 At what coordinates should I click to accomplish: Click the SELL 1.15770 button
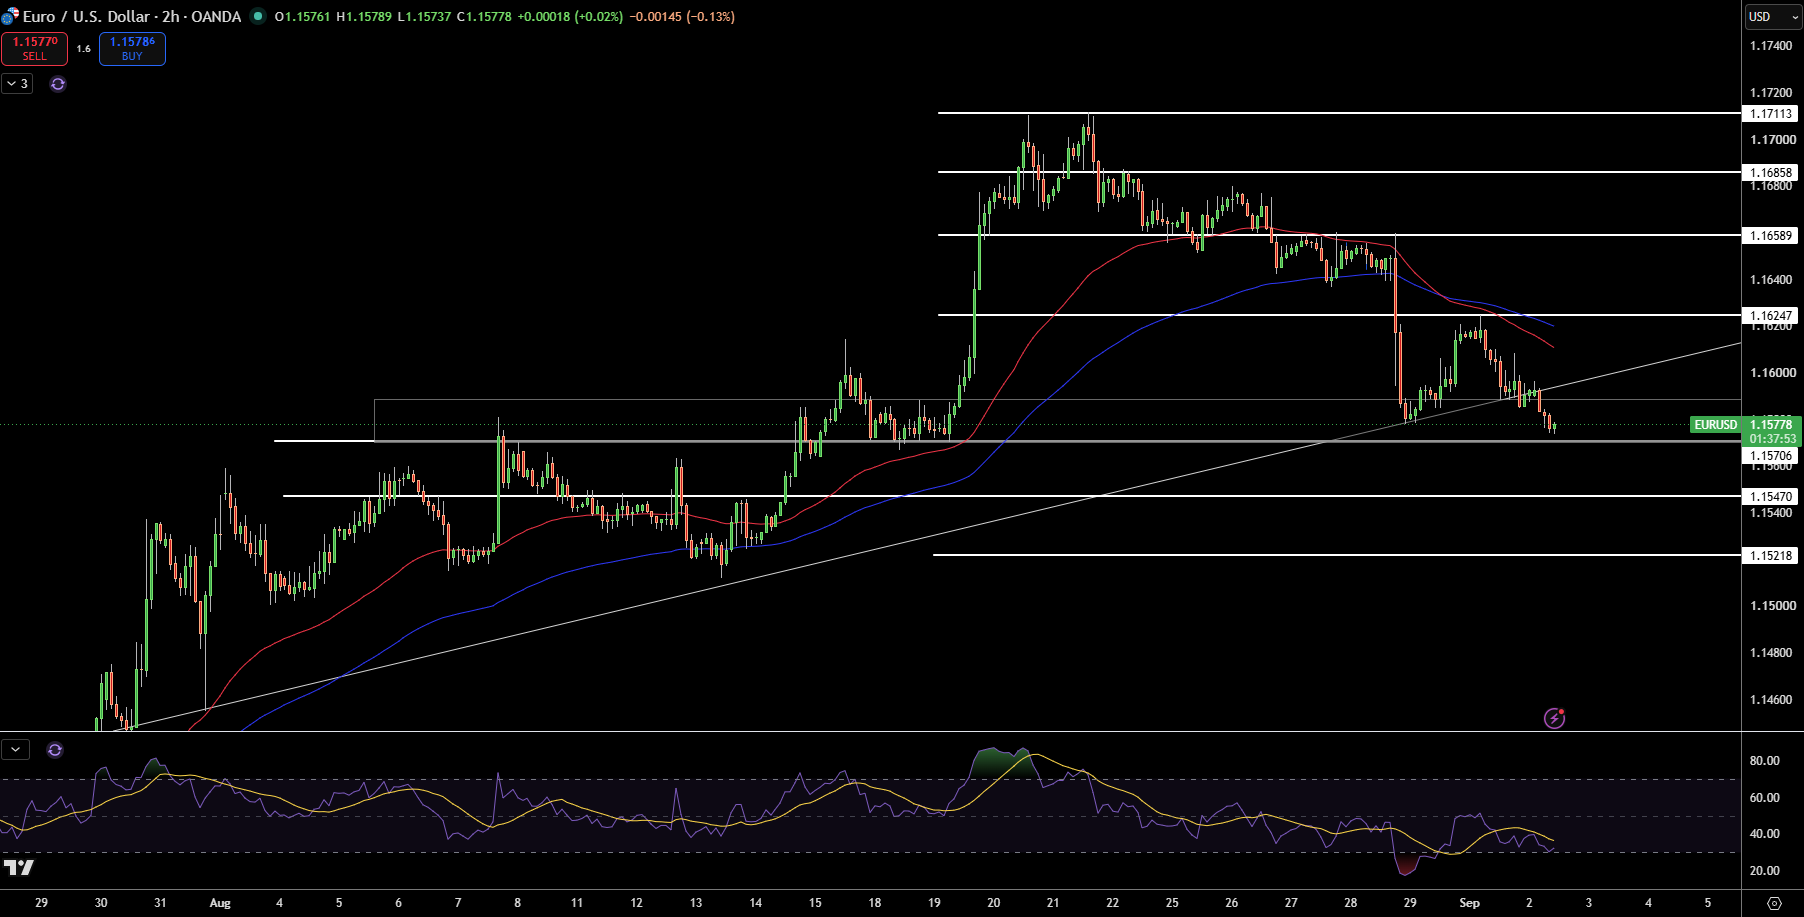(35, 48)
